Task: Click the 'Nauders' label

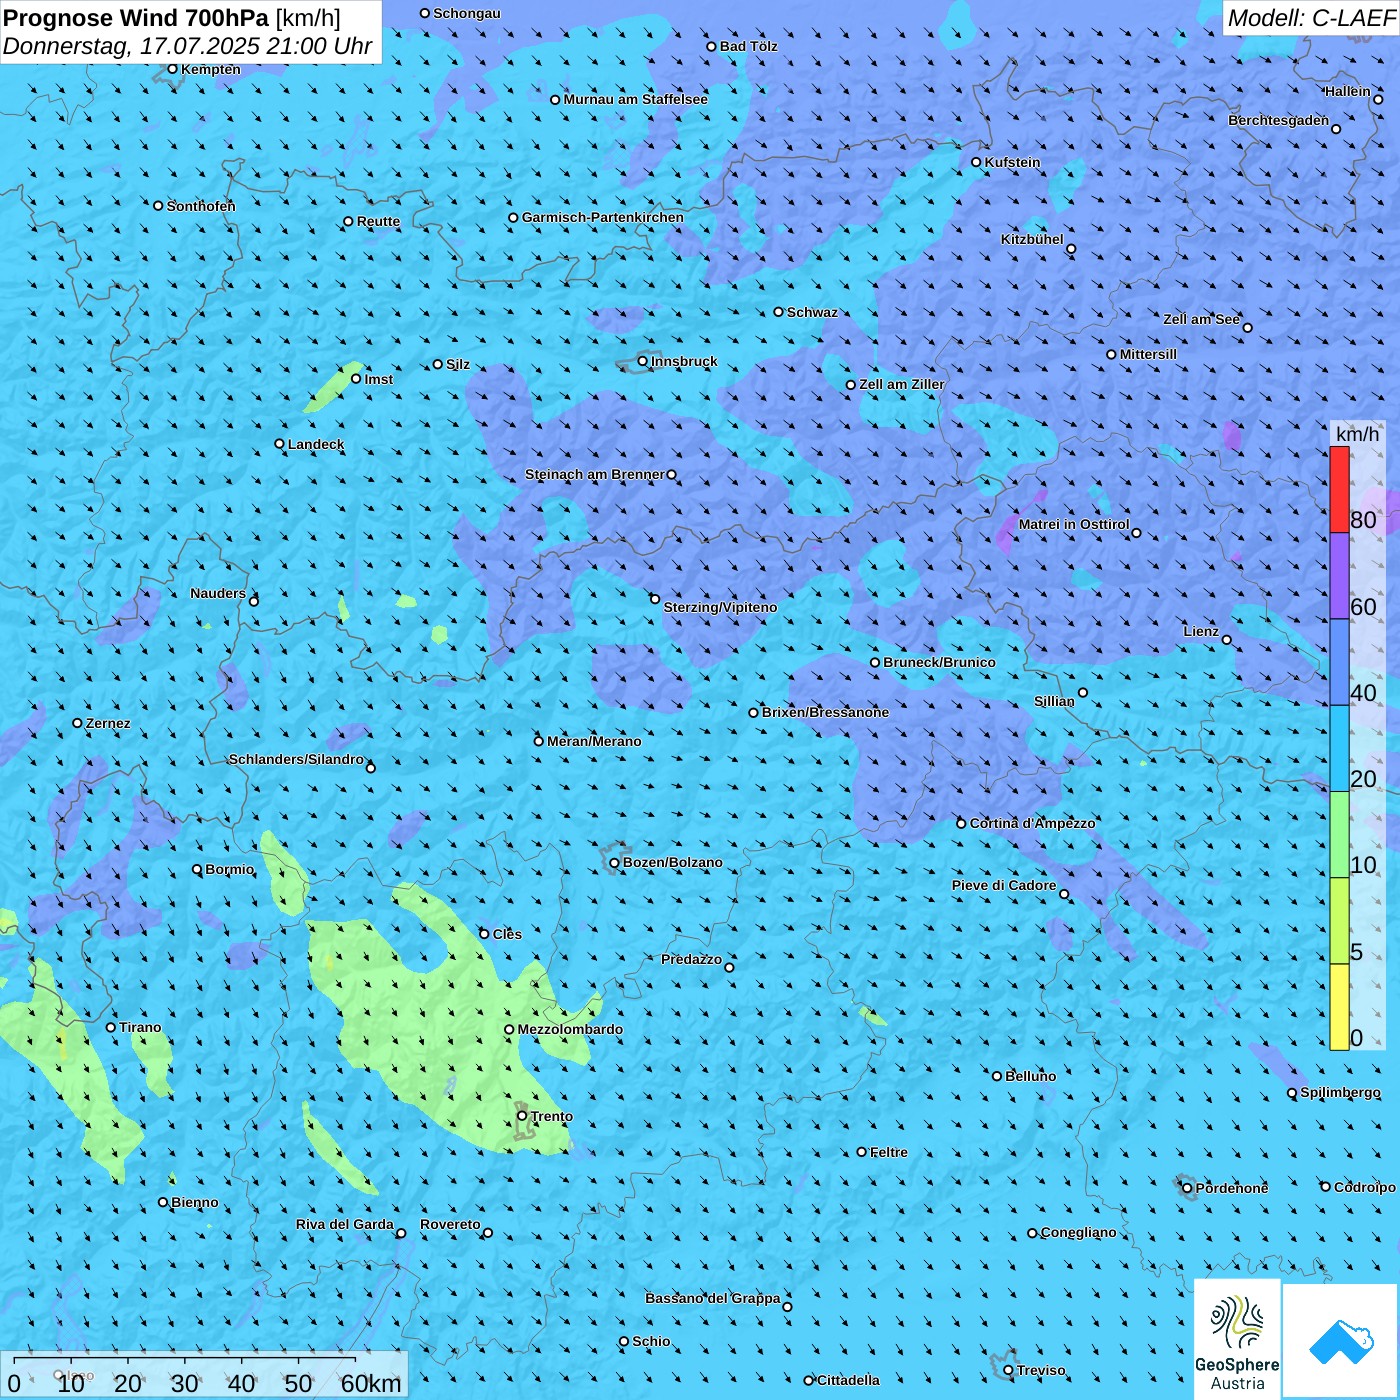Action: tap(218, 593)
